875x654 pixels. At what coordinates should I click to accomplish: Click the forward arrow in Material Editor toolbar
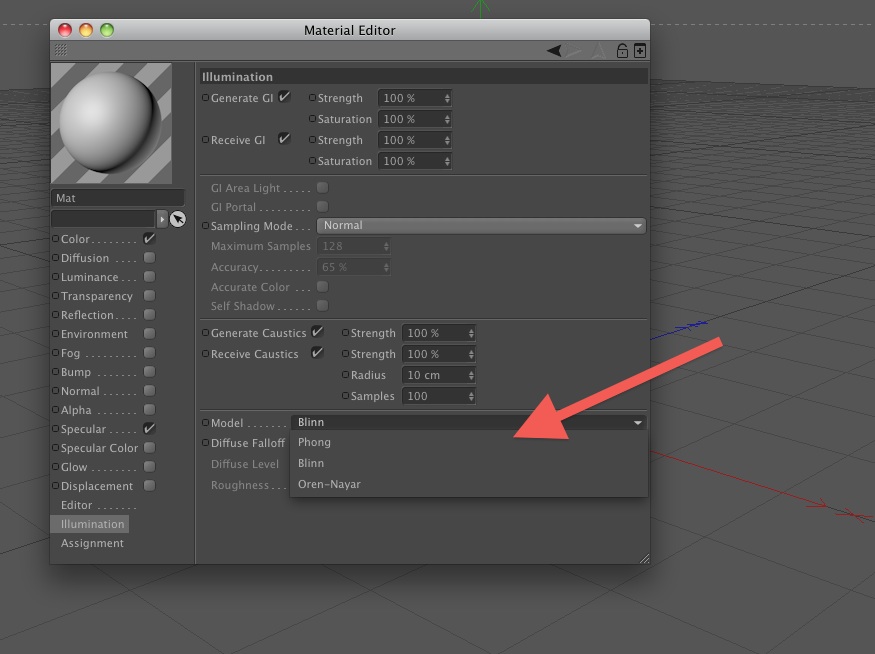pyautogui.click(x=573, y=51)
